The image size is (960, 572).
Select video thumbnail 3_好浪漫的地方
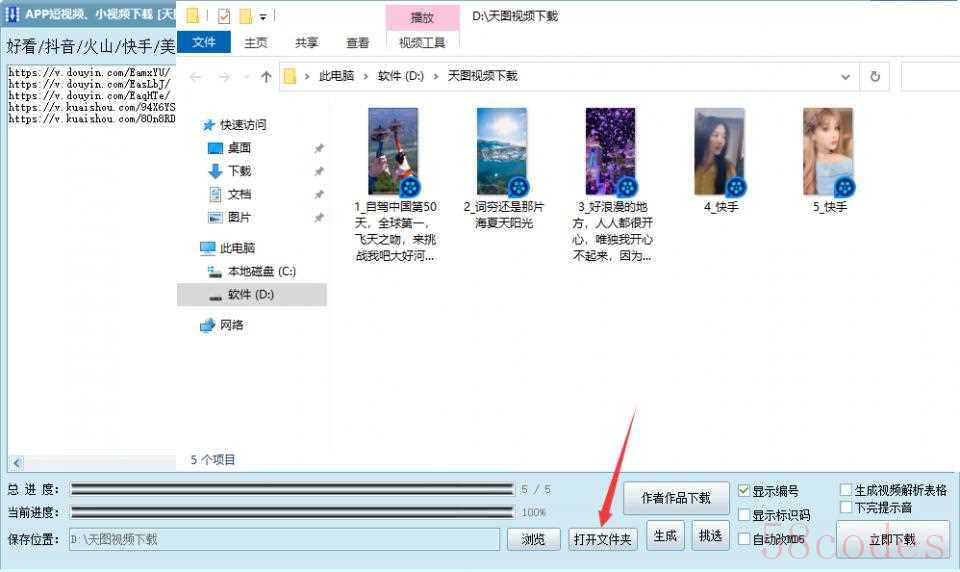click(611, 151)
